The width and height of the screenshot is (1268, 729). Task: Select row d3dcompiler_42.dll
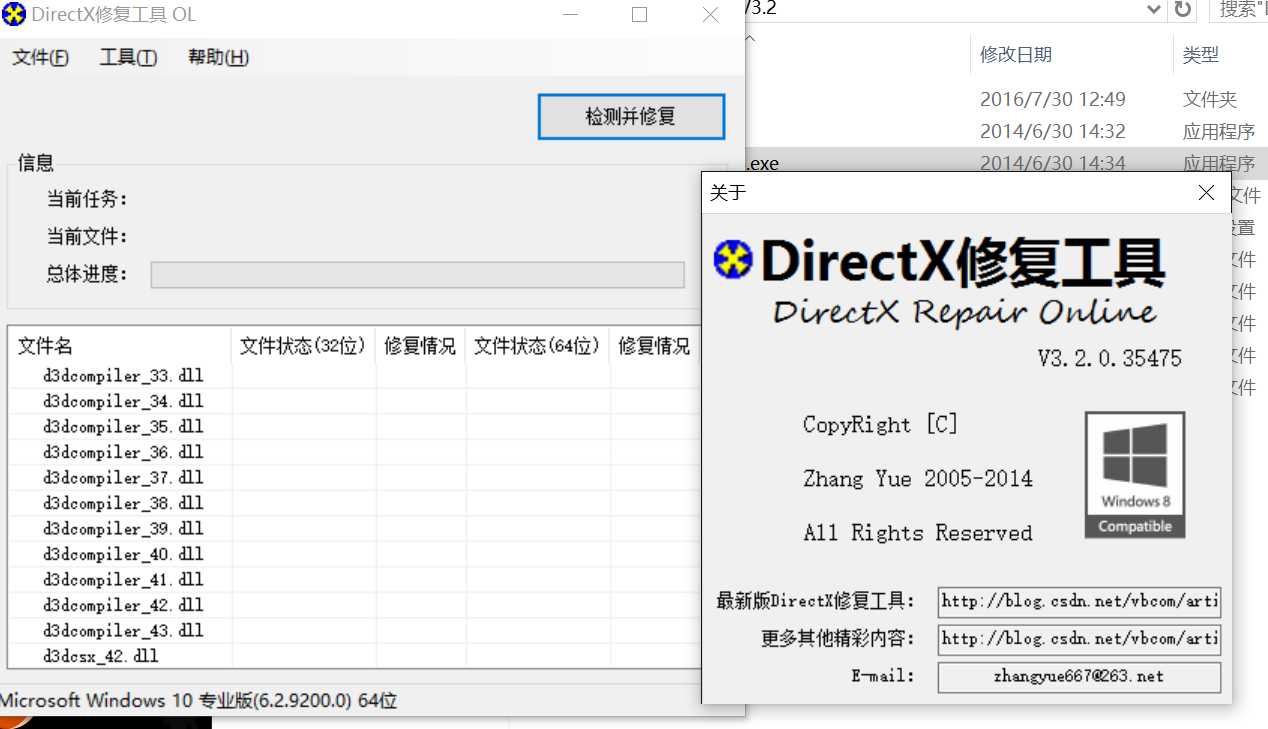[x=355, y=605]
